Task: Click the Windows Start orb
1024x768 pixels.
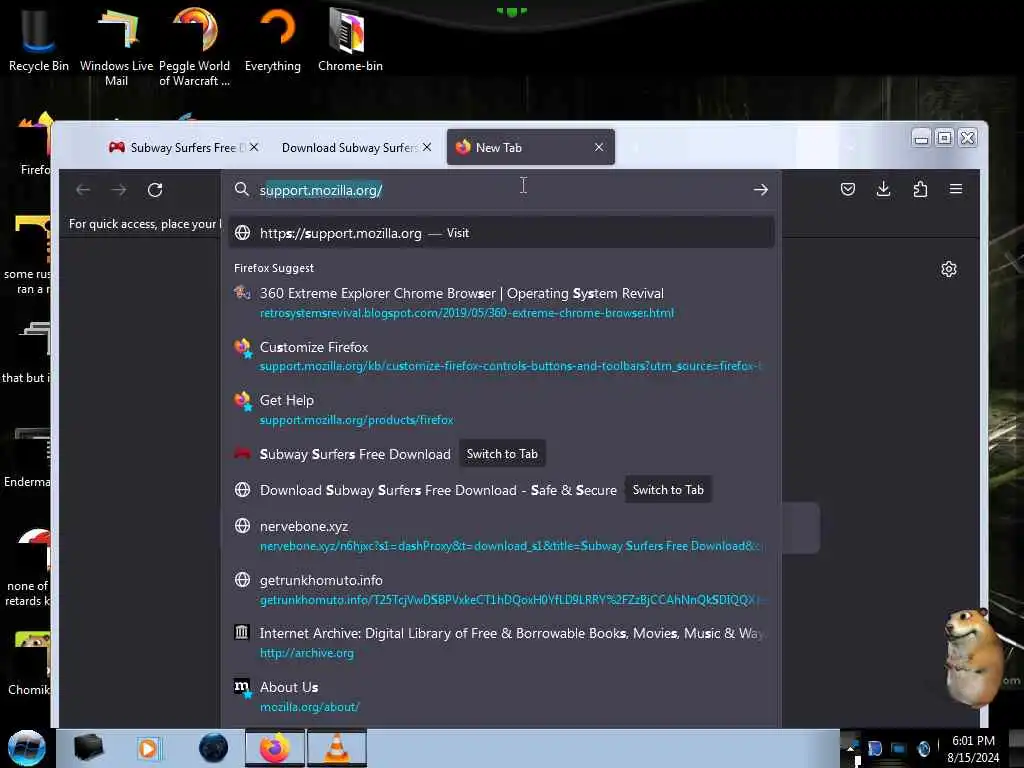Action: 27,748
